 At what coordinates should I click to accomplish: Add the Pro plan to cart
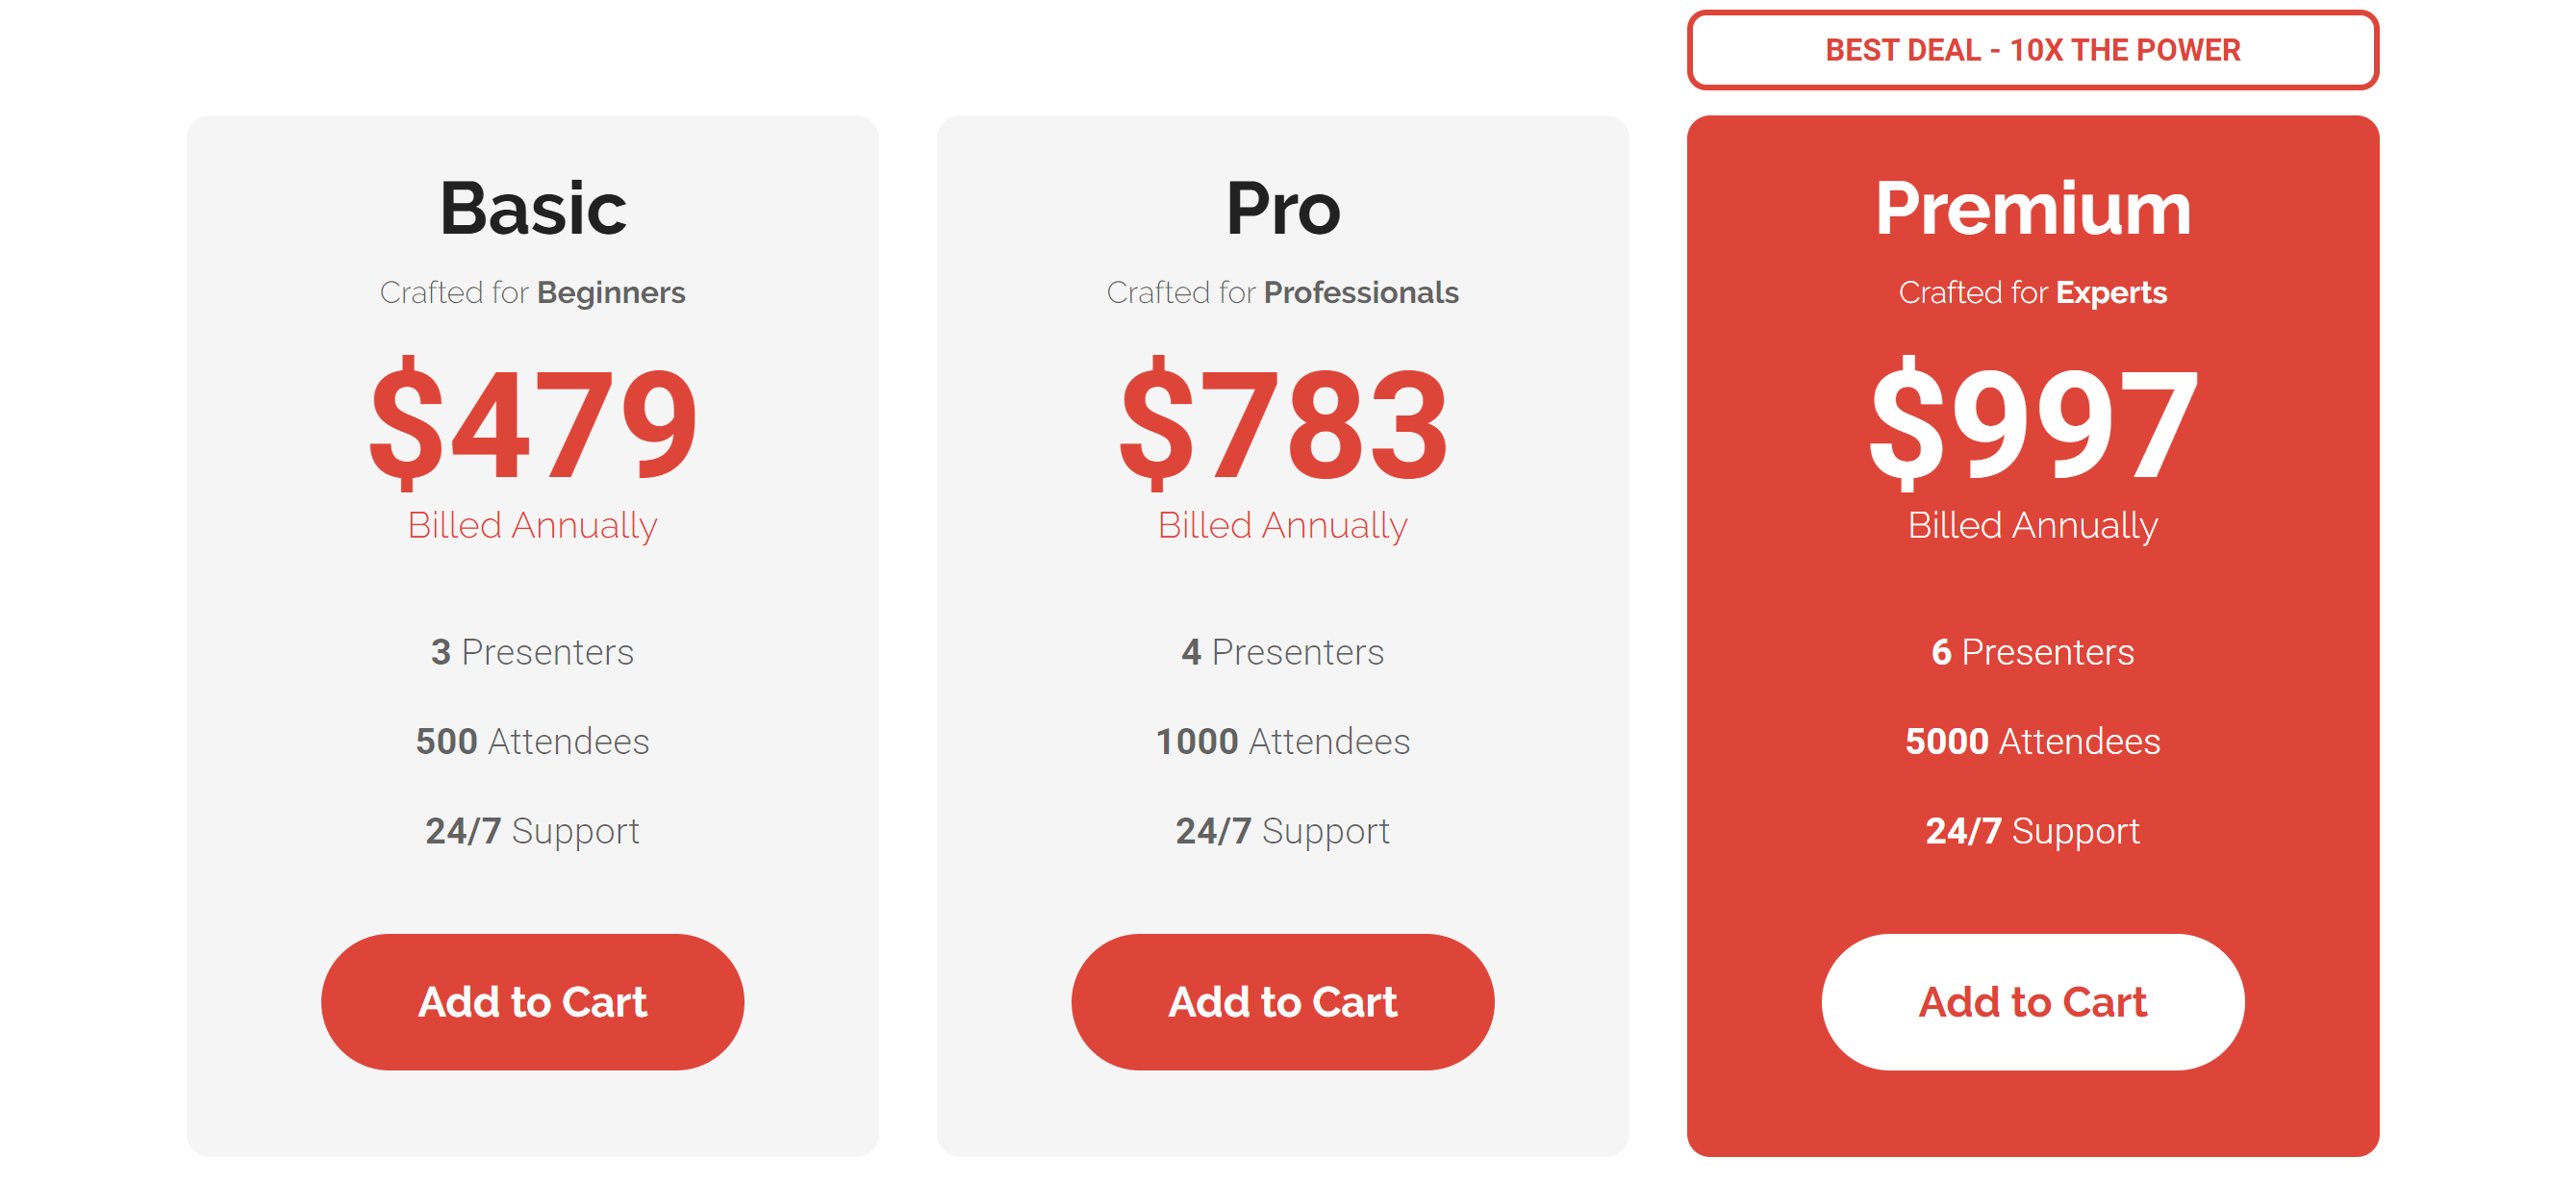(x=1282, y=1001)
